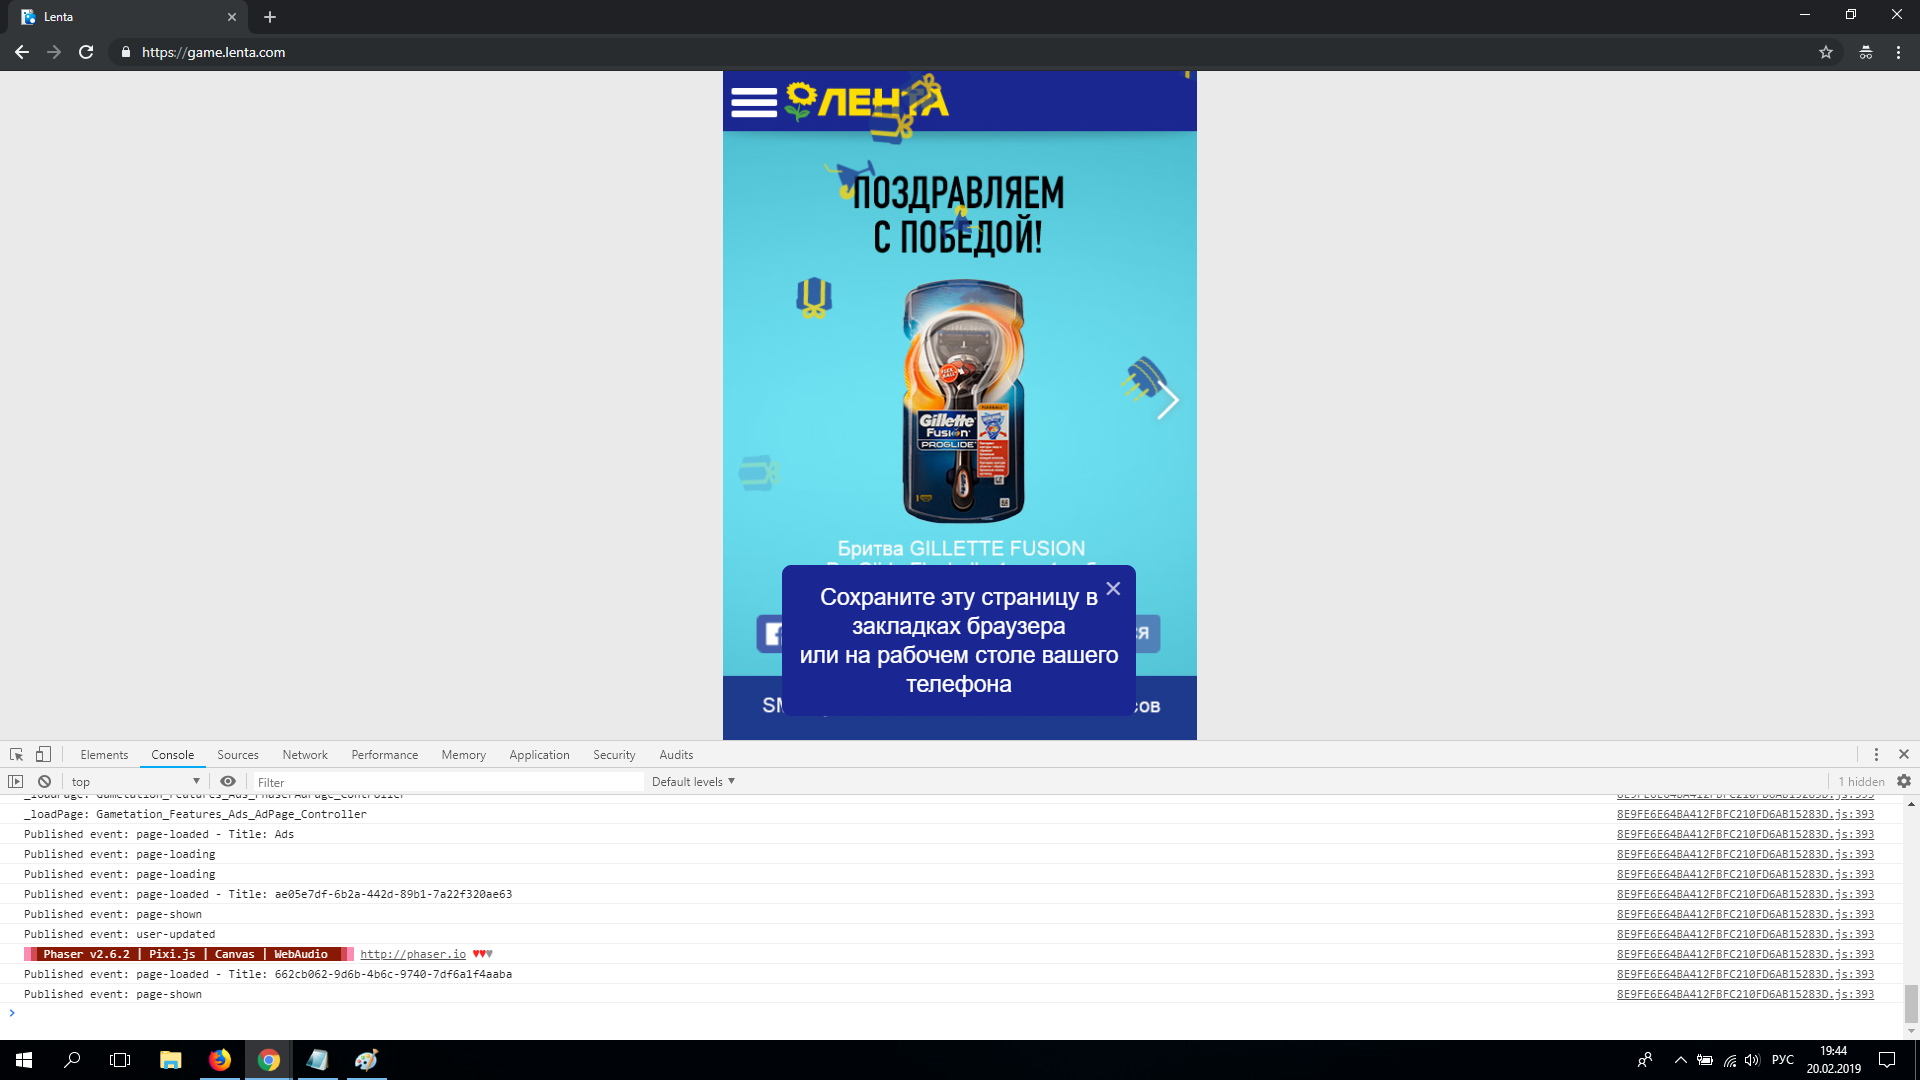Open the network status icon in the tray

[x=1729, y=1060]
